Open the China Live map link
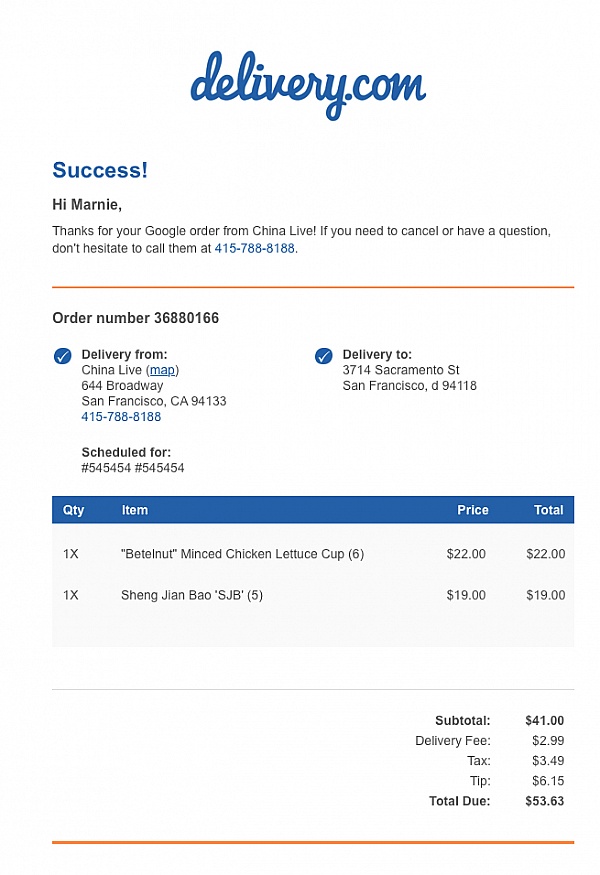Viewport: 600px width, 875px height. [x=162, y=370]
